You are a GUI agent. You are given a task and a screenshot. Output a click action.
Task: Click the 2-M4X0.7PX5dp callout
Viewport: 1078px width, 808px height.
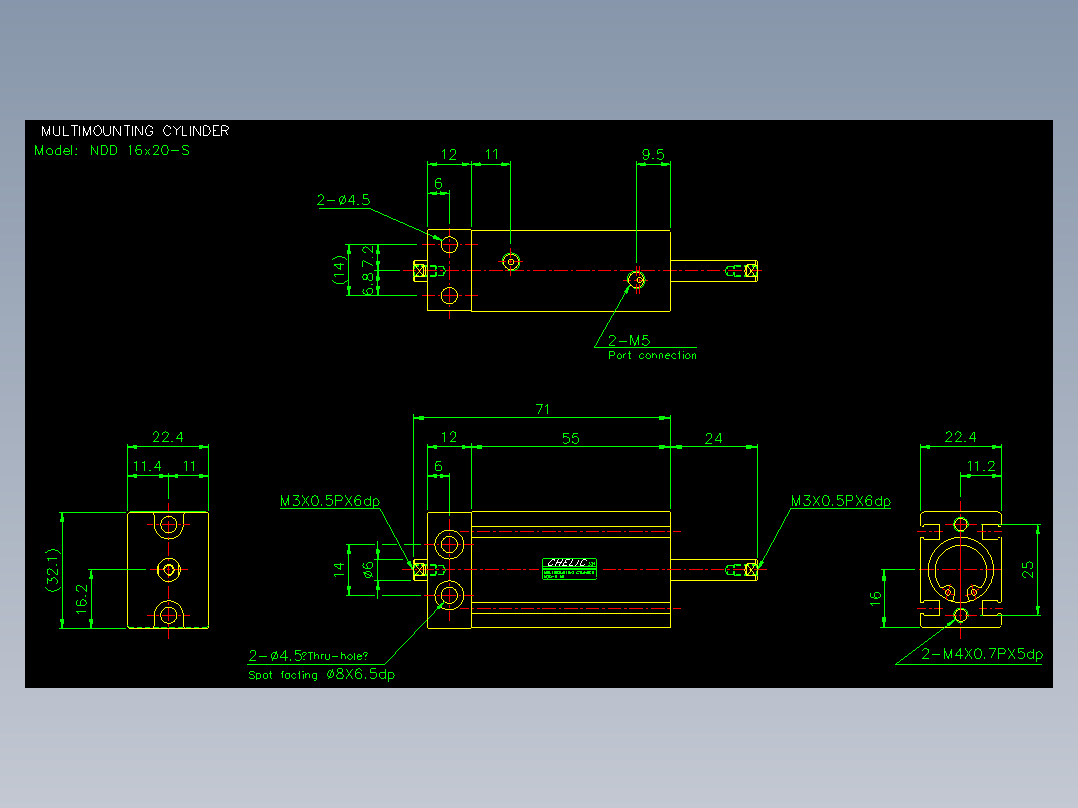tap(982, 654)
